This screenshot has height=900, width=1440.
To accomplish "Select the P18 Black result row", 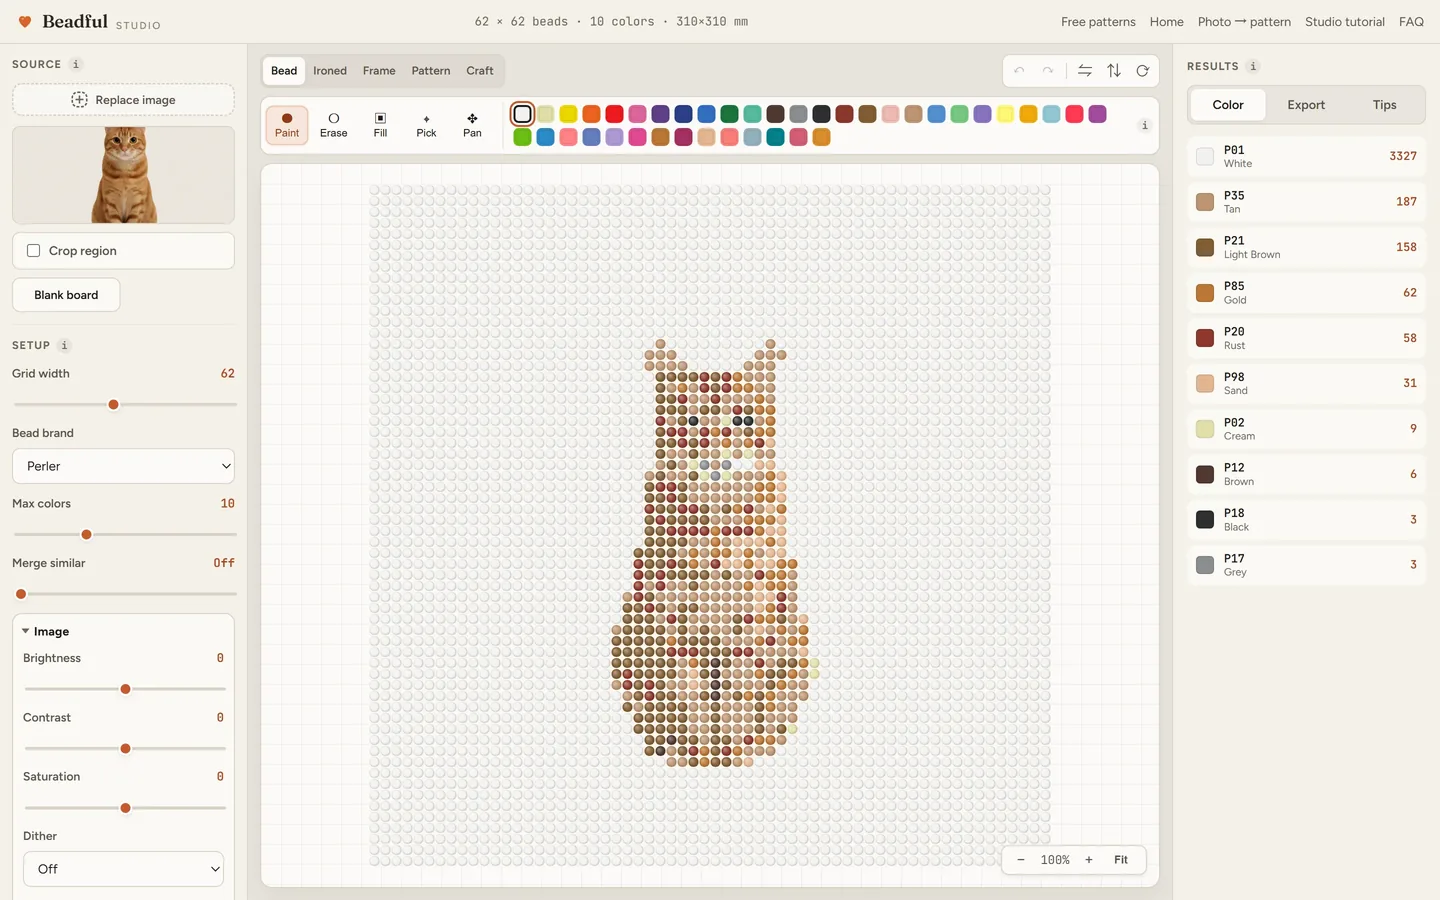I will point(1306,520).
